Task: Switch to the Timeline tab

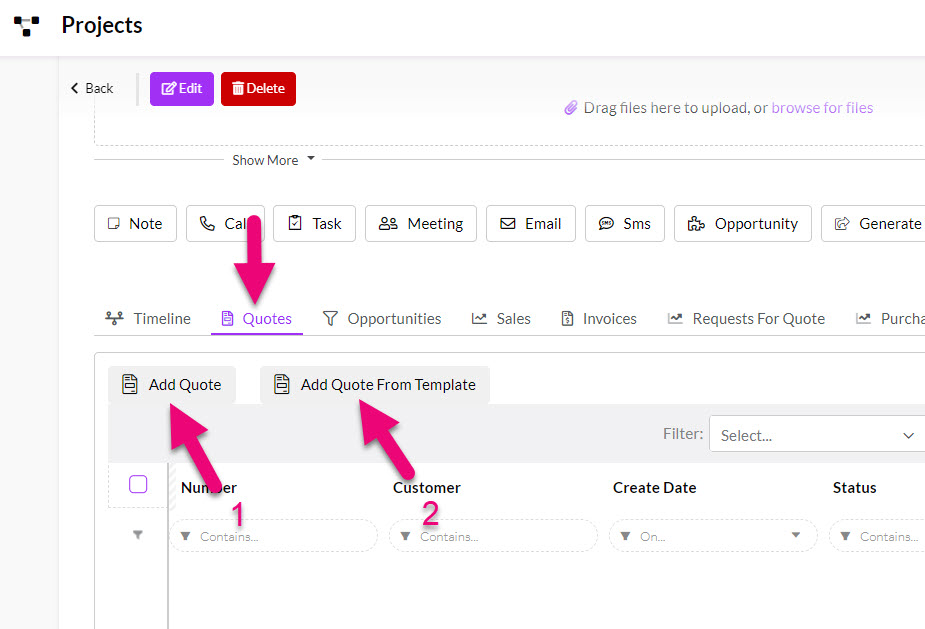Action: point(148,319)
